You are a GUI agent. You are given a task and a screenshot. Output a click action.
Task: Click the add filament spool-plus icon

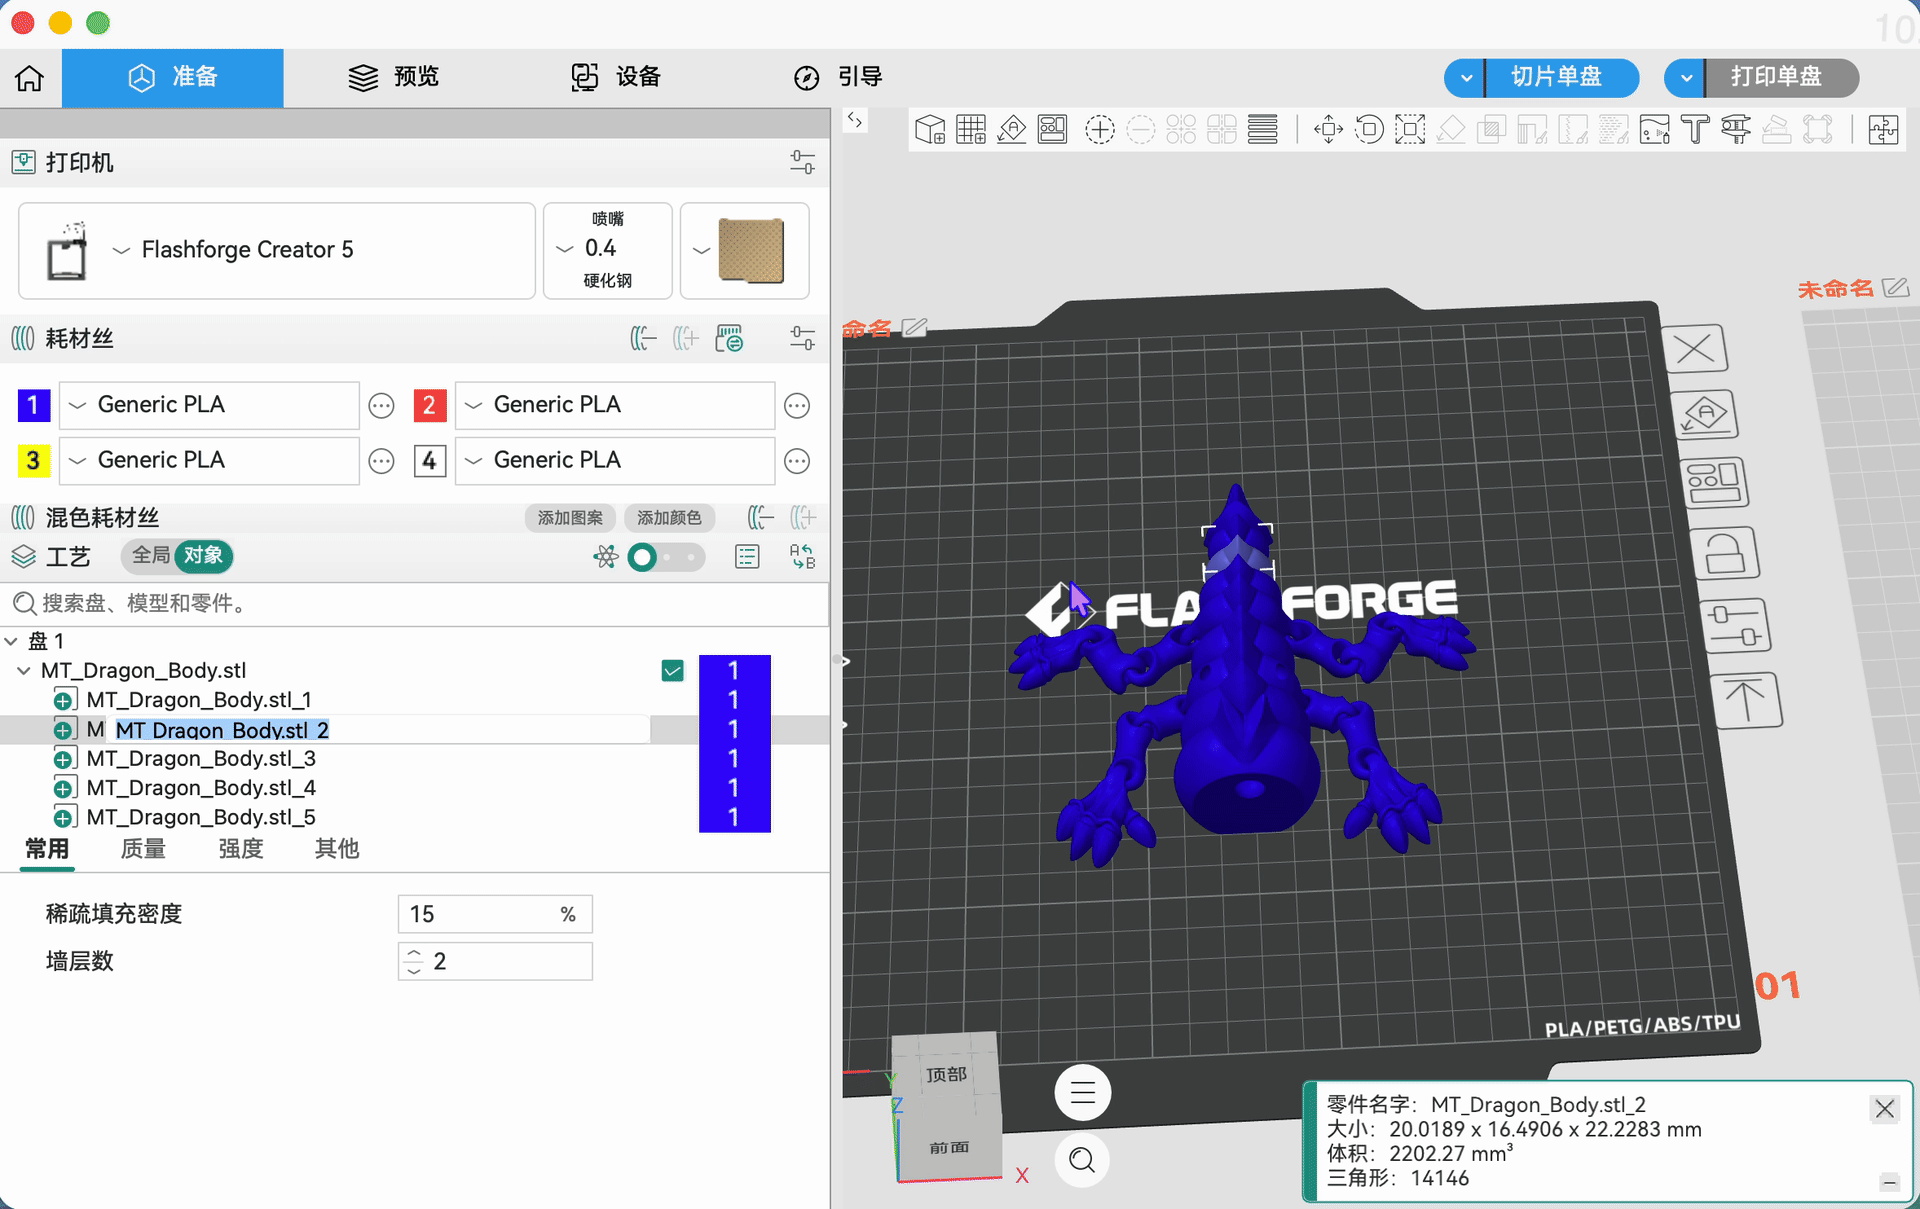click(685, 338)
